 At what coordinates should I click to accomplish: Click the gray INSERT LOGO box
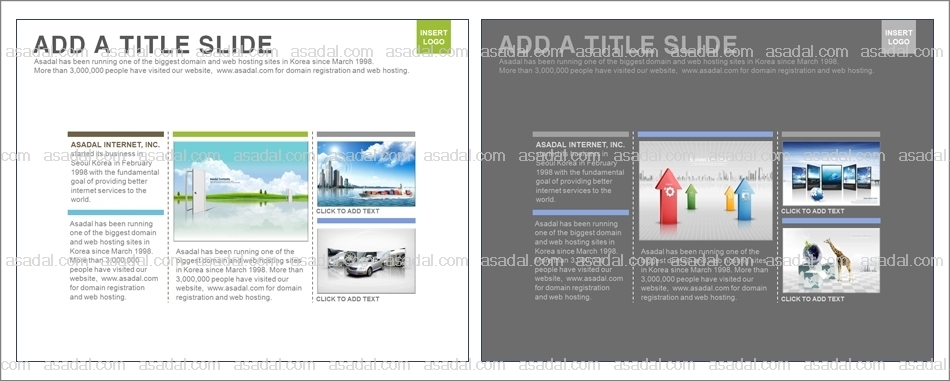pos(899,37)
